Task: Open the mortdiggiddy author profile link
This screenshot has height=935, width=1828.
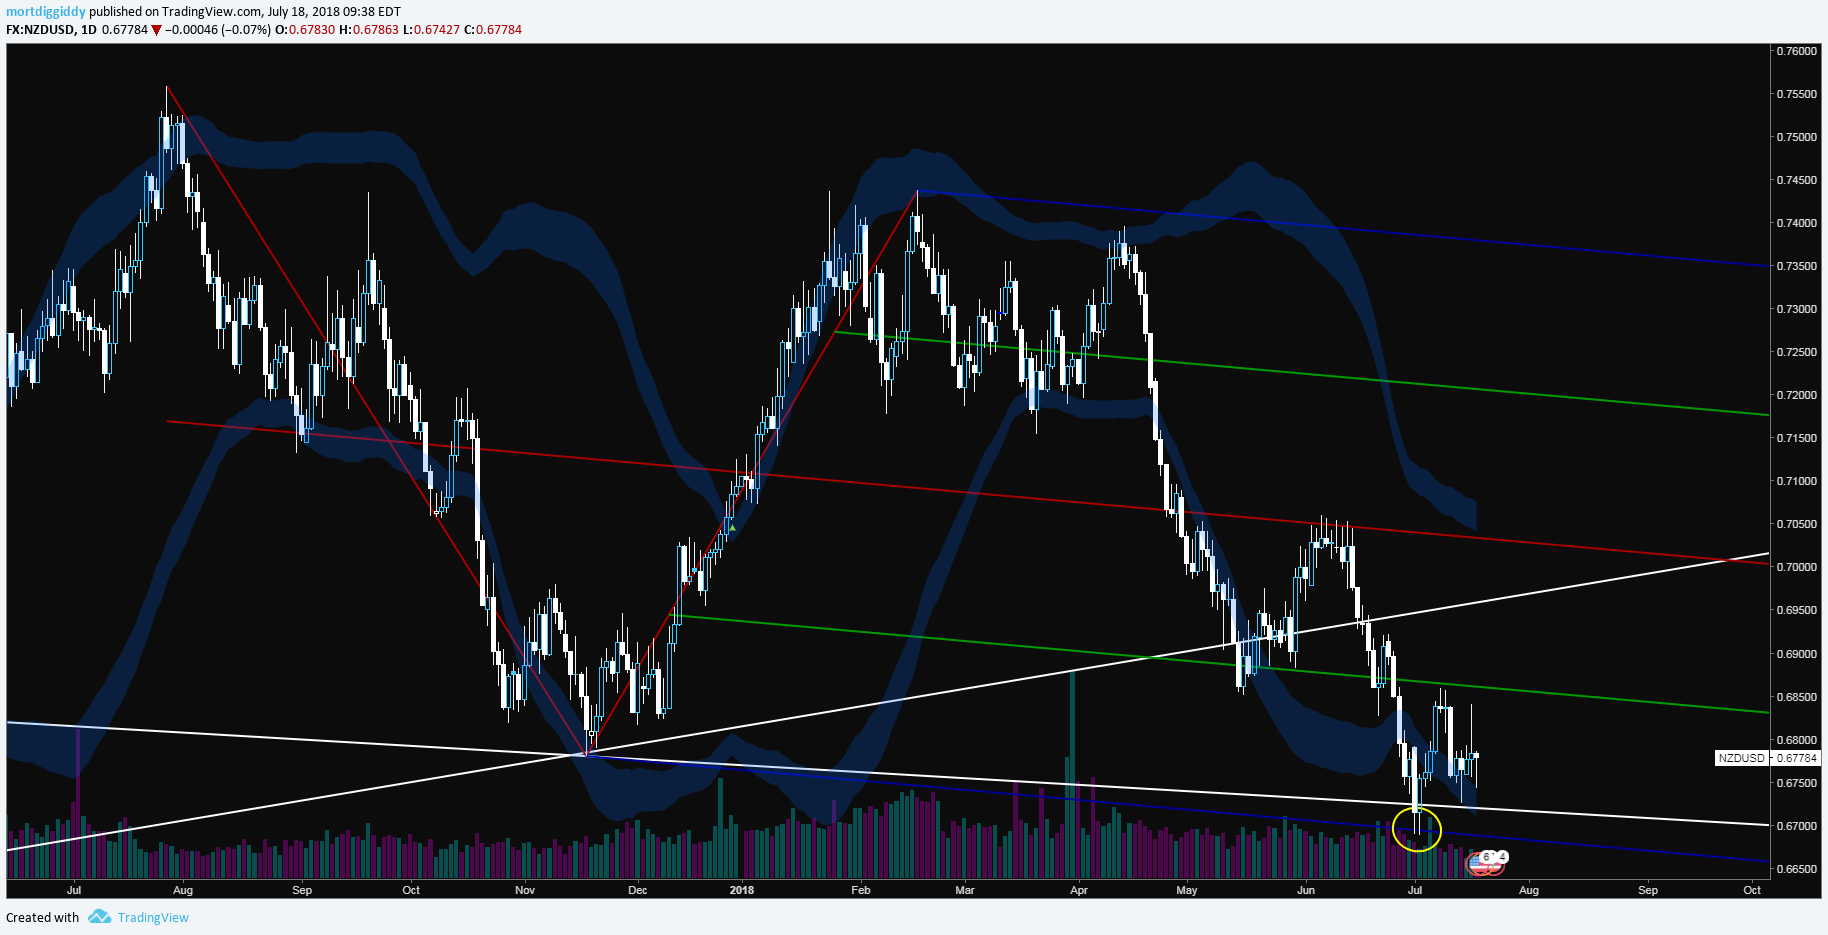Action: pos(46,12)
